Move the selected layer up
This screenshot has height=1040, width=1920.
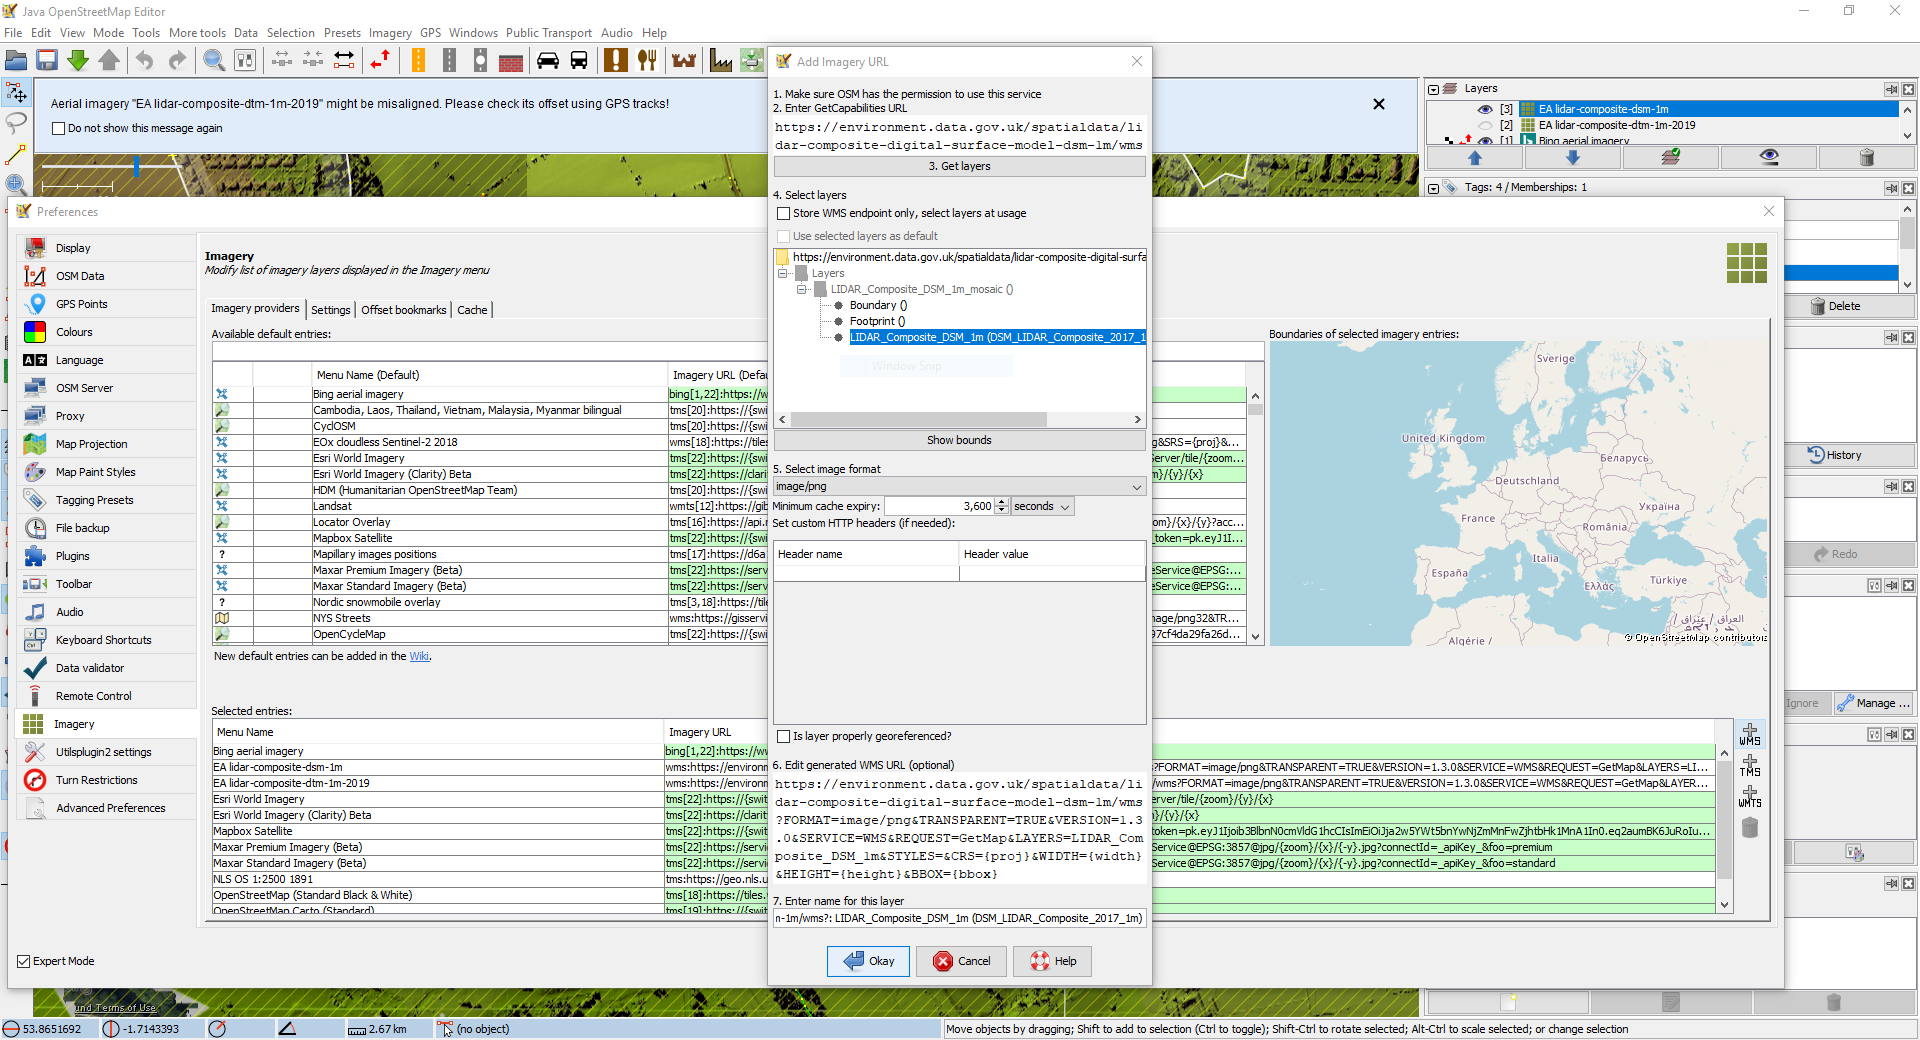coord(1474,157)
